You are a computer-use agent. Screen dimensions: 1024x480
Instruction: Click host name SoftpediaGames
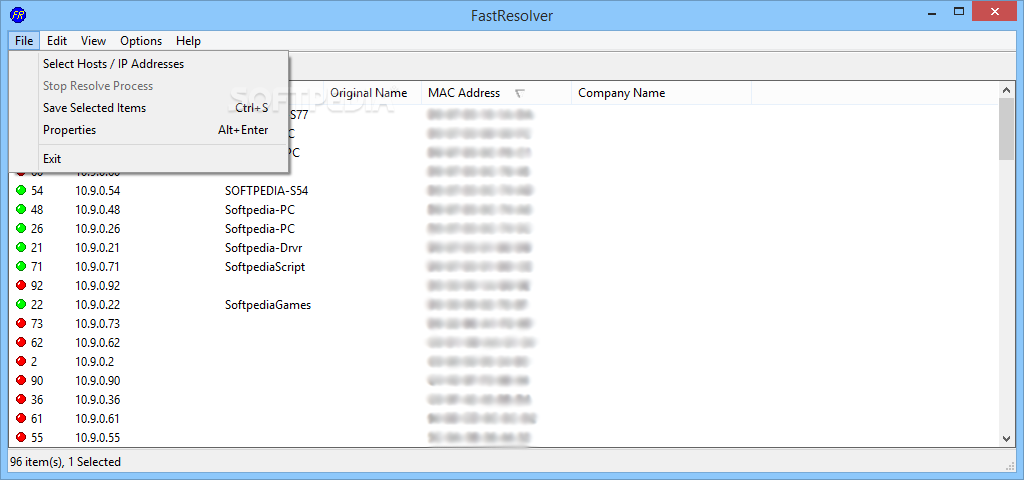(x=268, y=304)
